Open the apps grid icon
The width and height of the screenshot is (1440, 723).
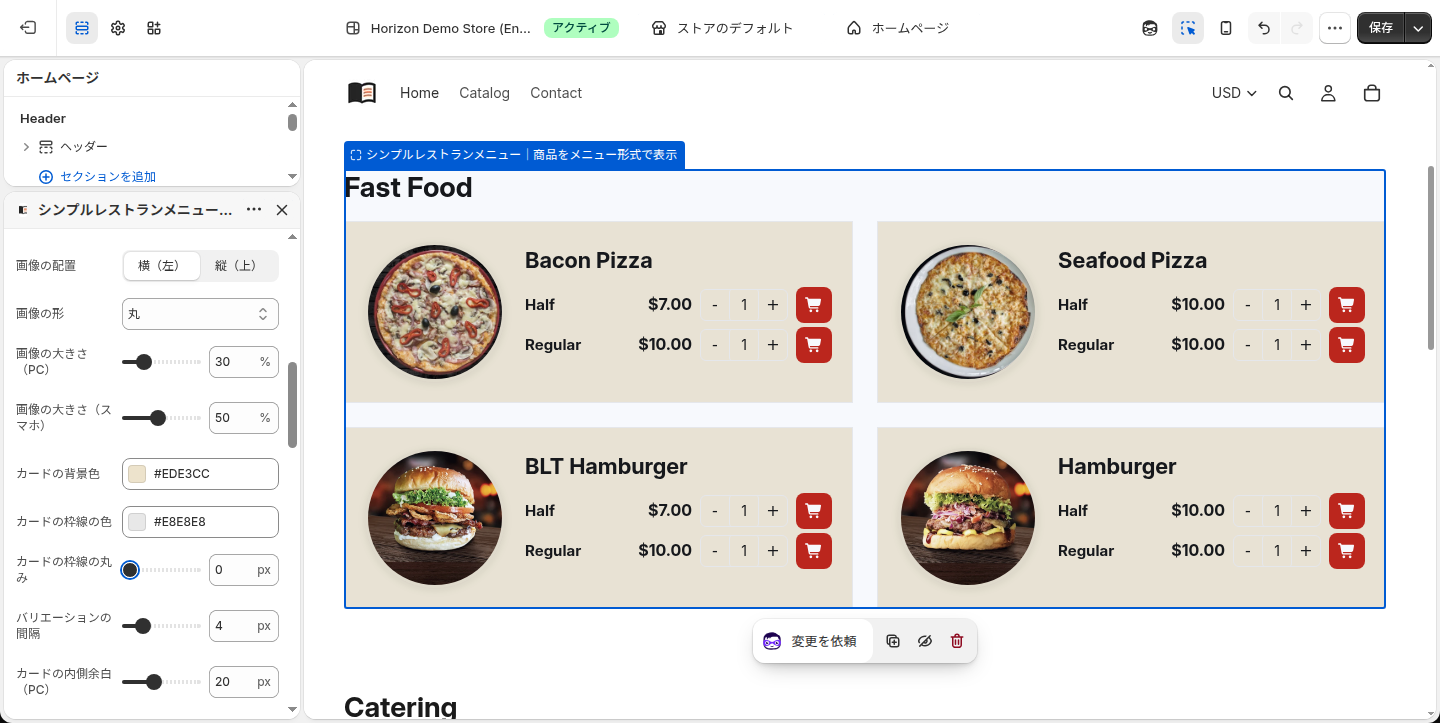(154, 28)
